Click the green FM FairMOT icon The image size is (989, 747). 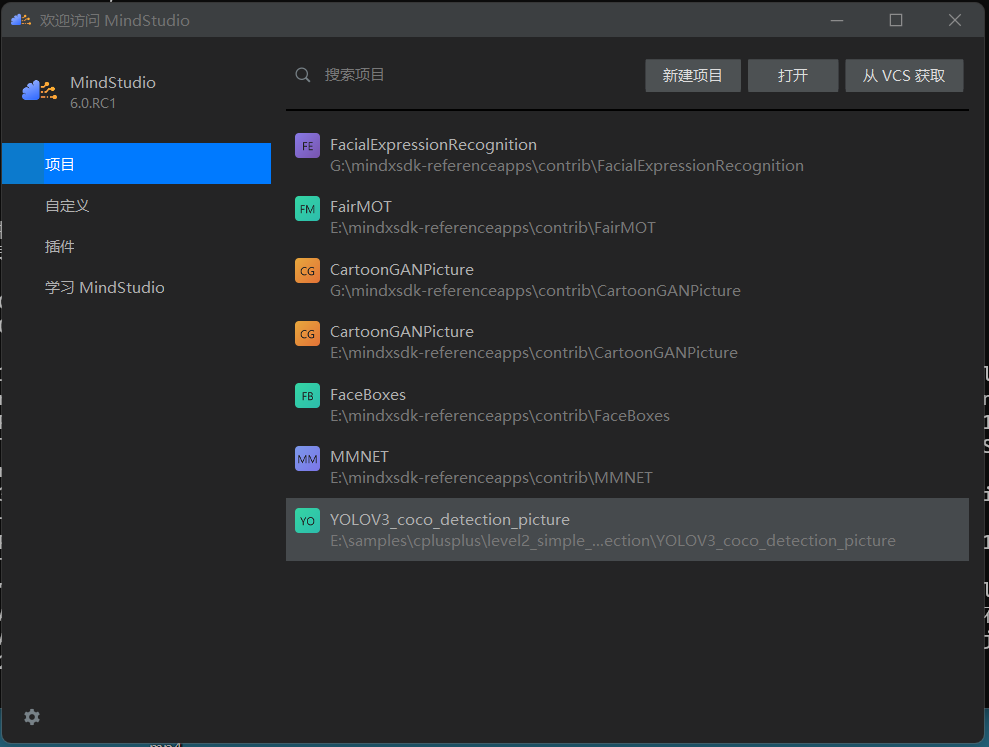tap(307, 208)
